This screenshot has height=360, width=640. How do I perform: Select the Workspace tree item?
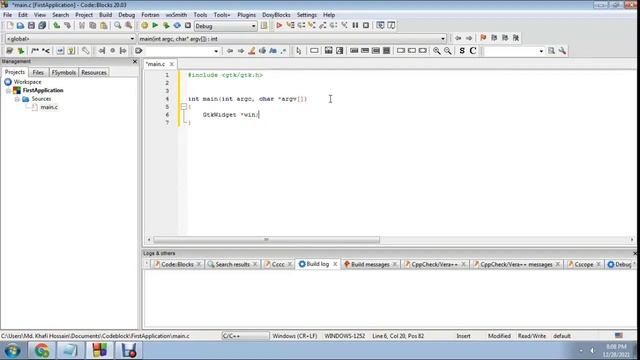pos(27,82)
